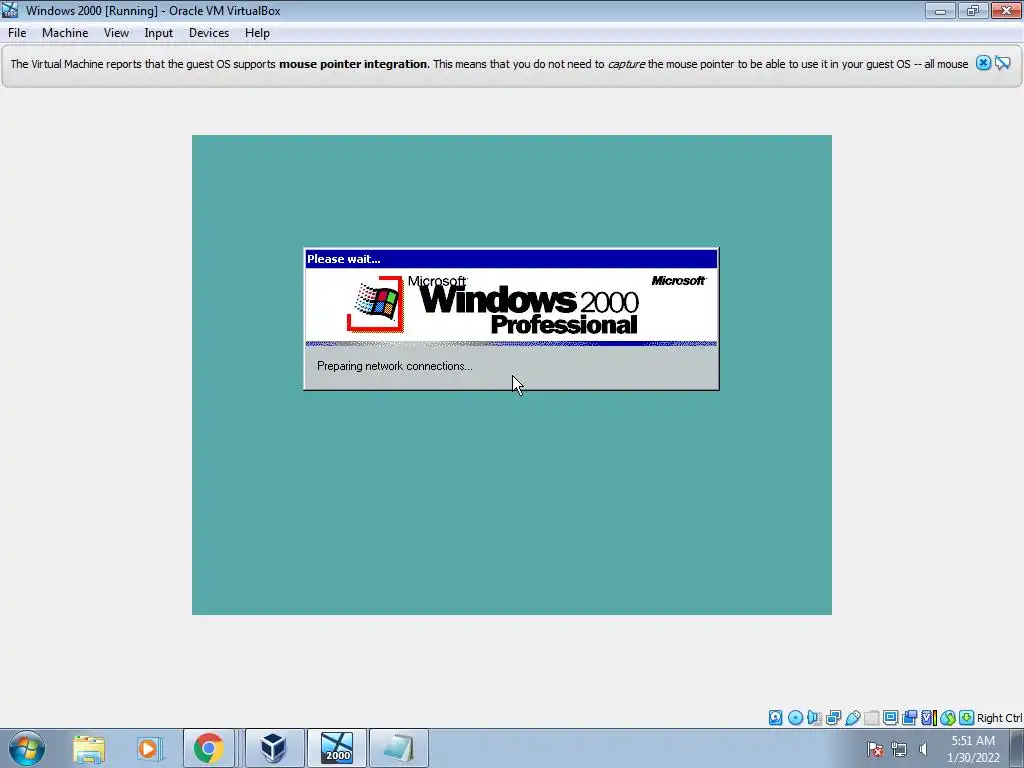1024x768 pixels.
Task: Click the shared folders indicator
Action: [871, 718]
